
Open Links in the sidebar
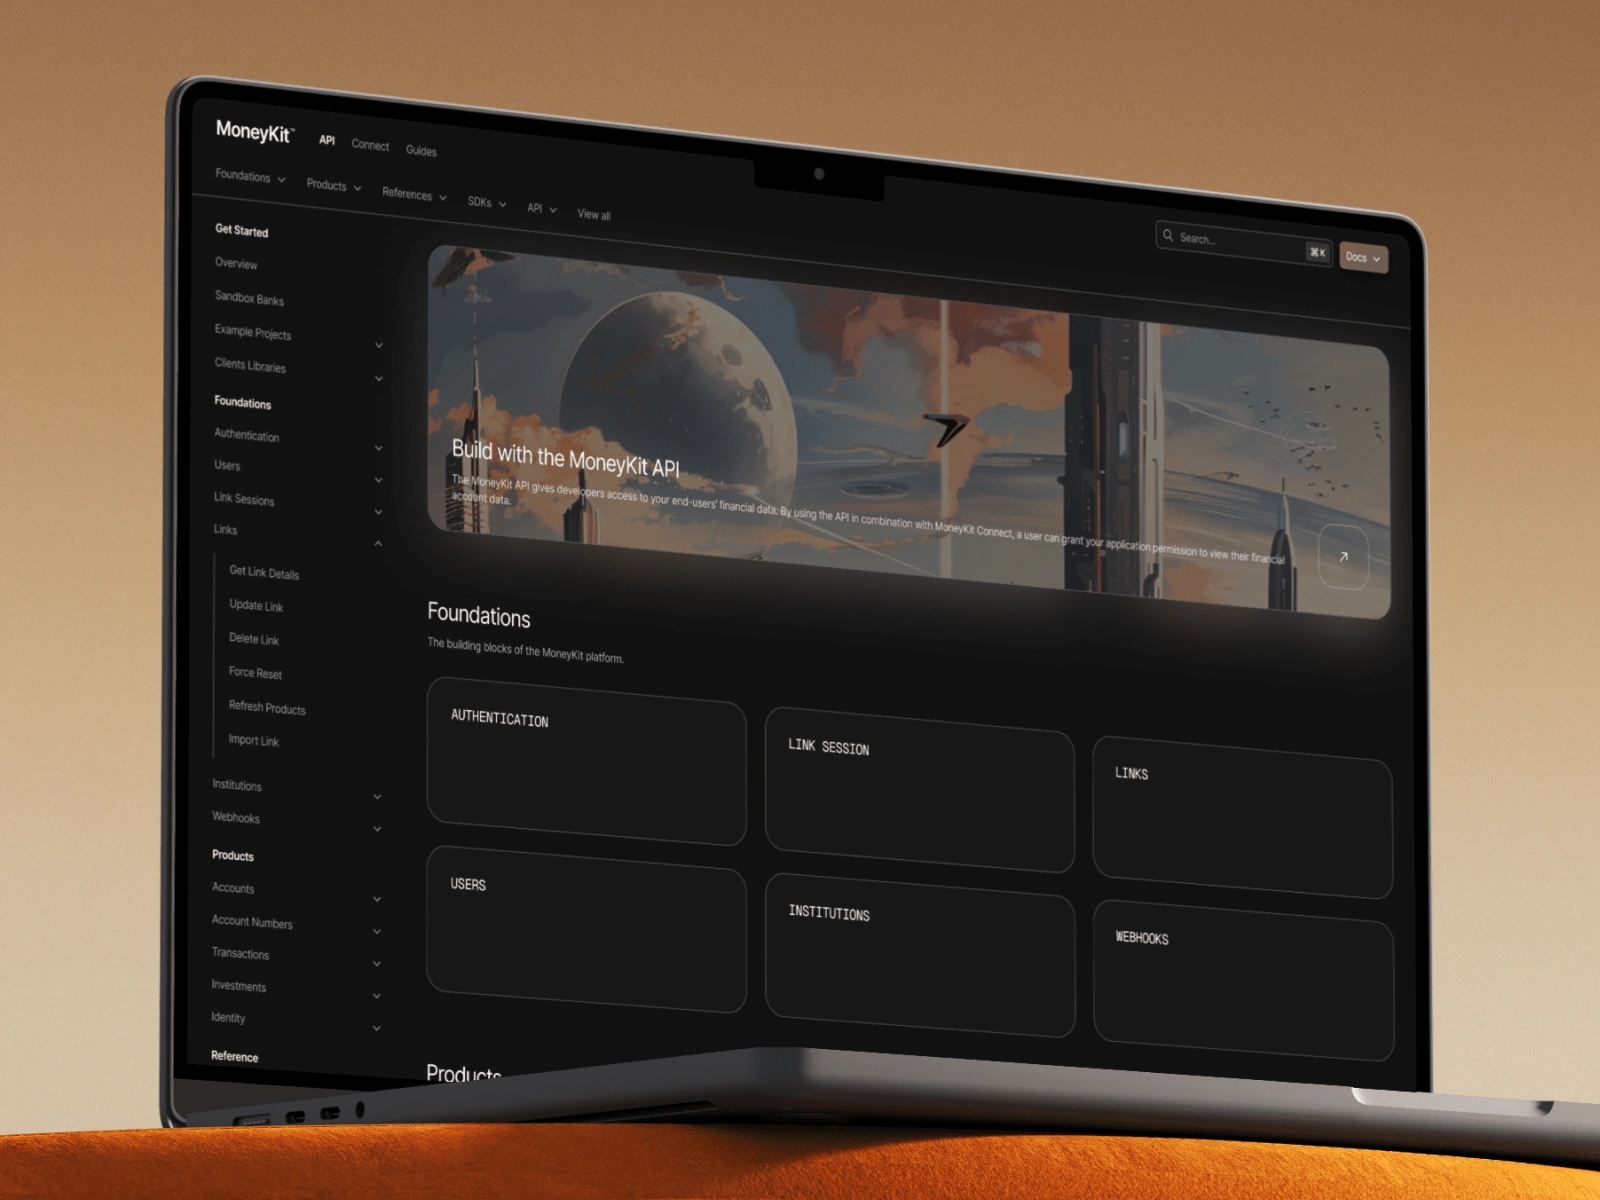pos(225,530)
